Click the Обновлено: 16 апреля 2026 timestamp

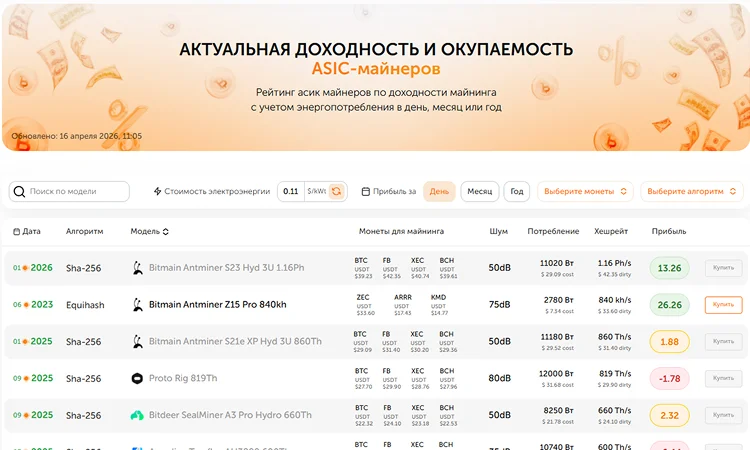(77, 136)
